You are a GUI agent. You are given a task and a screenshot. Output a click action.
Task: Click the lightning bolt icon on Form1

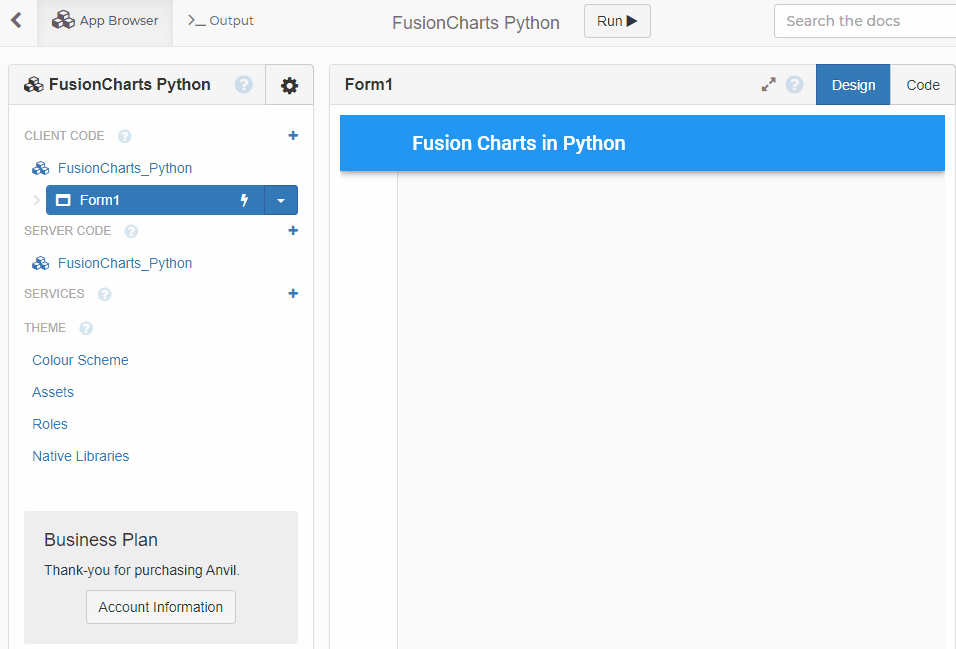pyautogui.click(x=244, y=200)
